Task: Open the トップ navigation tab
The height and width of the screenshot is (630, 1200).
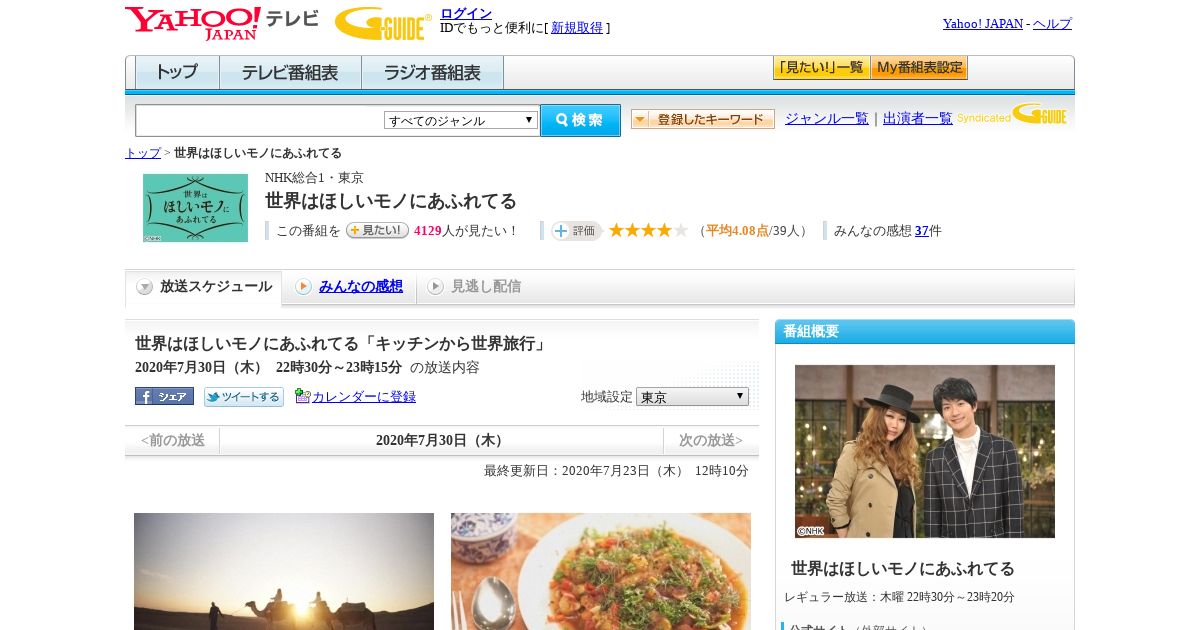Action: (x=177, y=73)
